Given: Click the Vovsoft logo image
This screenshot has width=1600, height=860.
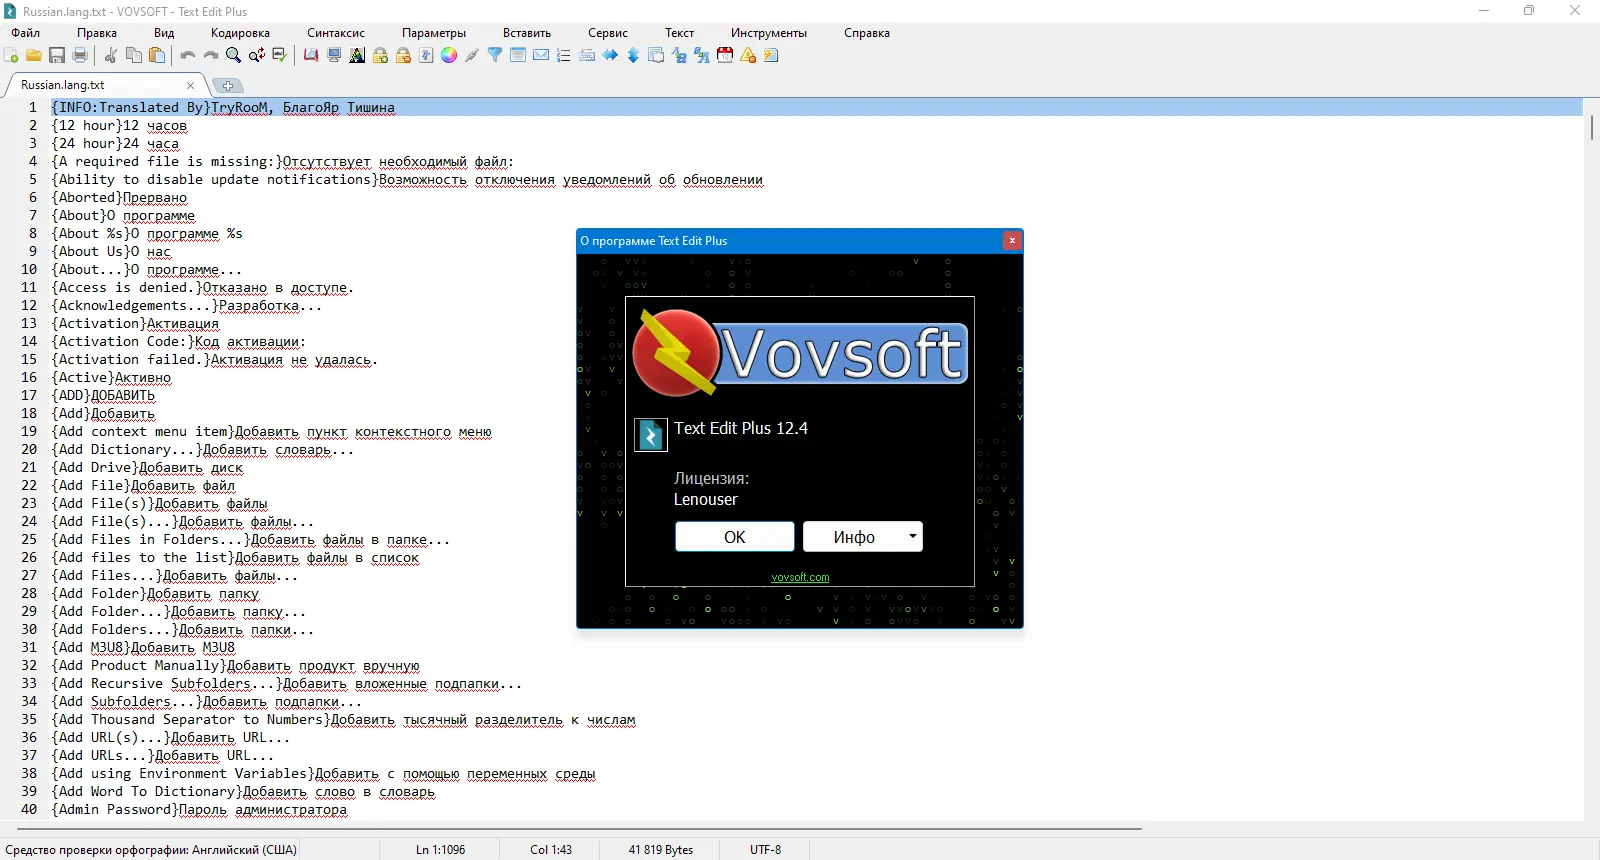Looking at the screenshot, I should [800, 353].
